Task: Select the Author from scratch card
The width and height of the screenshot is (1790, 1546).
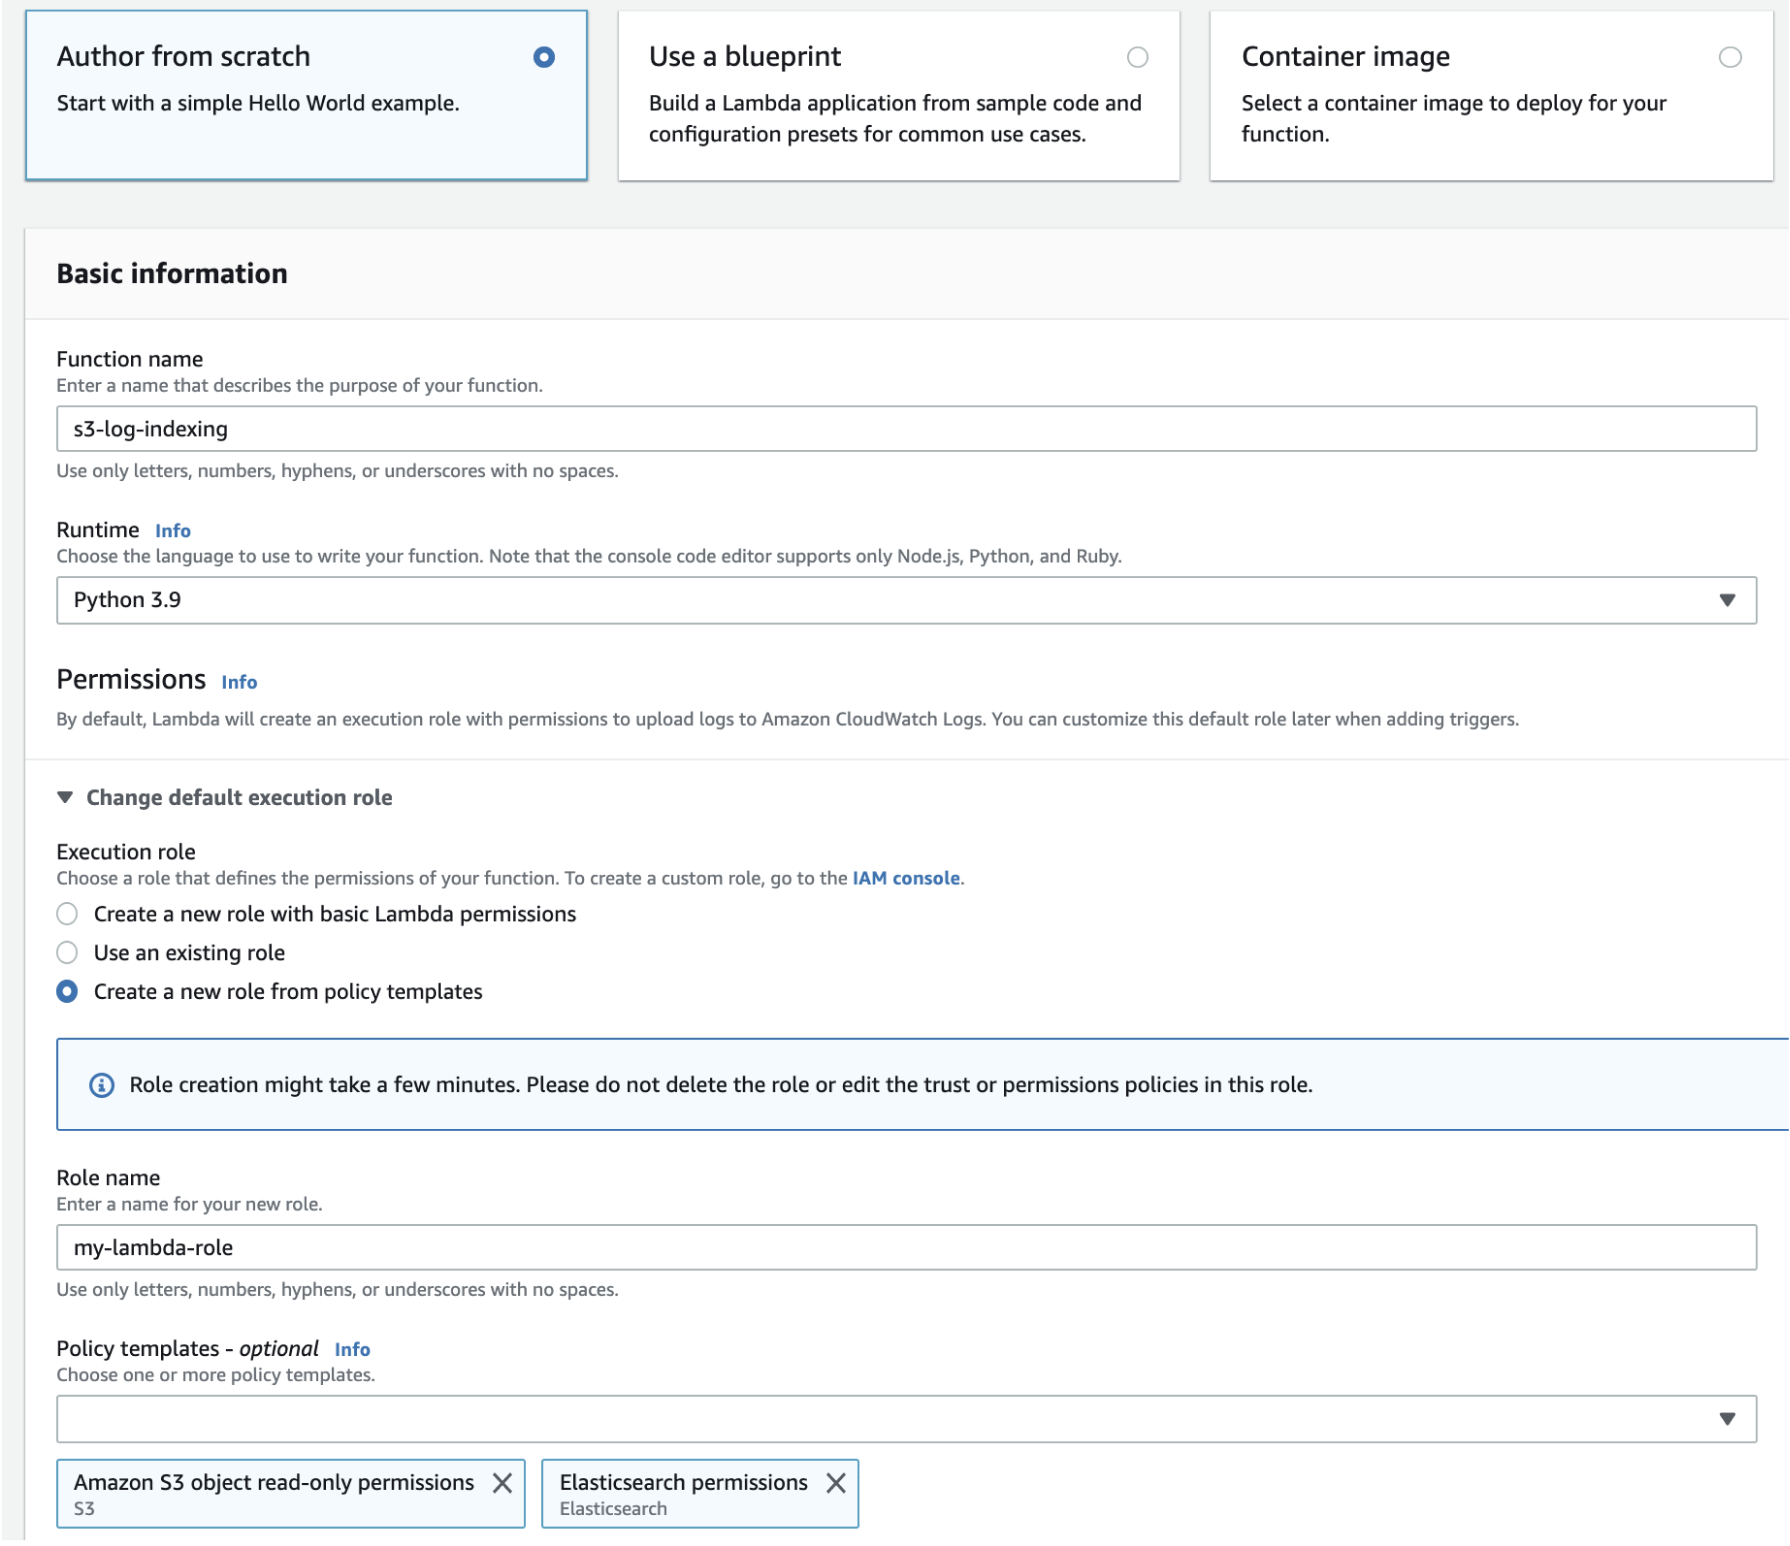Action: coord(307,94)
